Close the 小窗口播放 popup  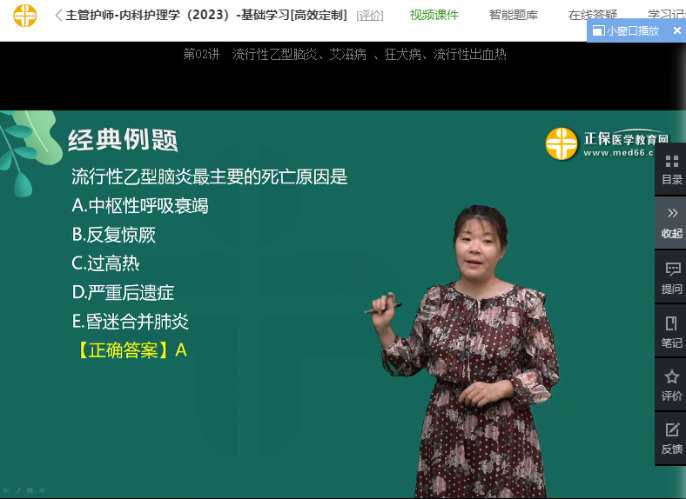coord(676,31)
